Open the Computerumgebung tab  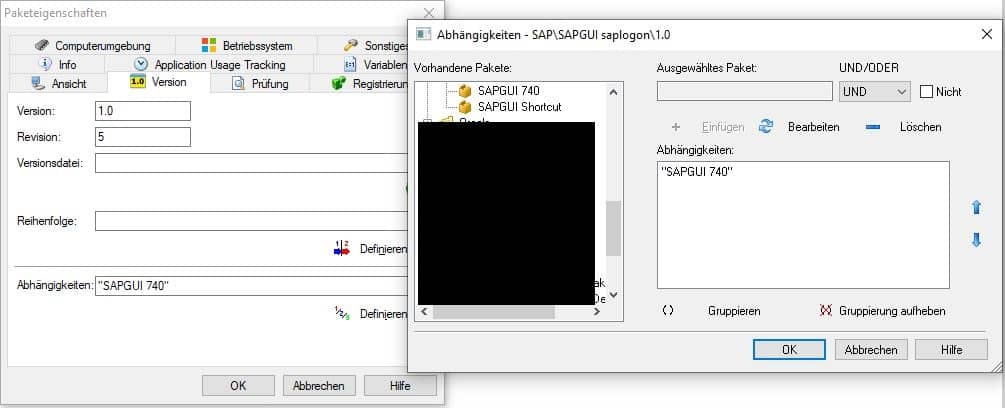point(92,45)
